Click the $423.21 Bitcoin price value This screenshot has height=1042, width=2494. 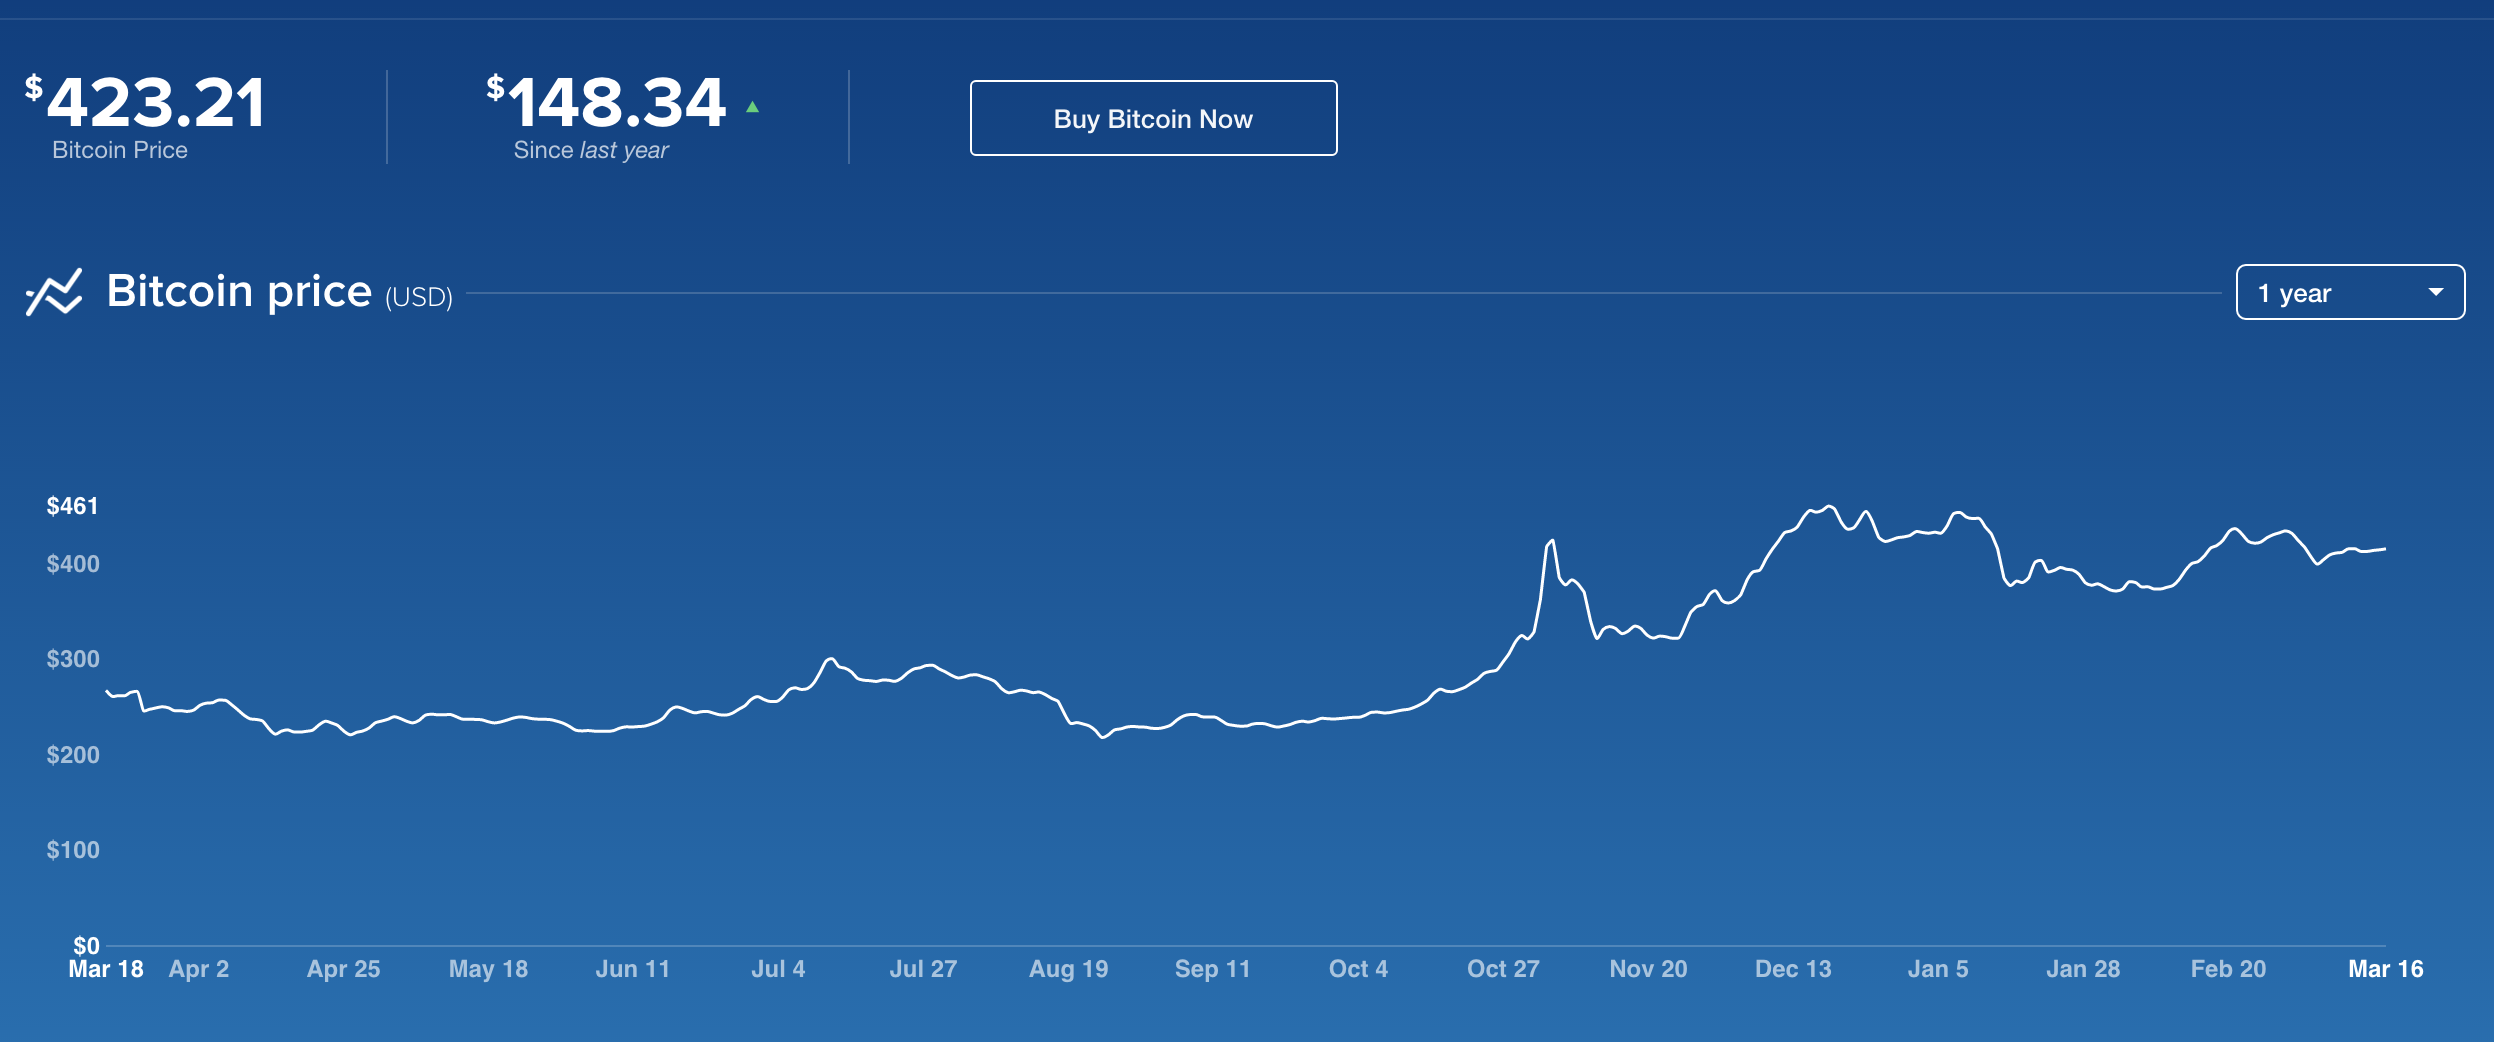tap(146, 103)
